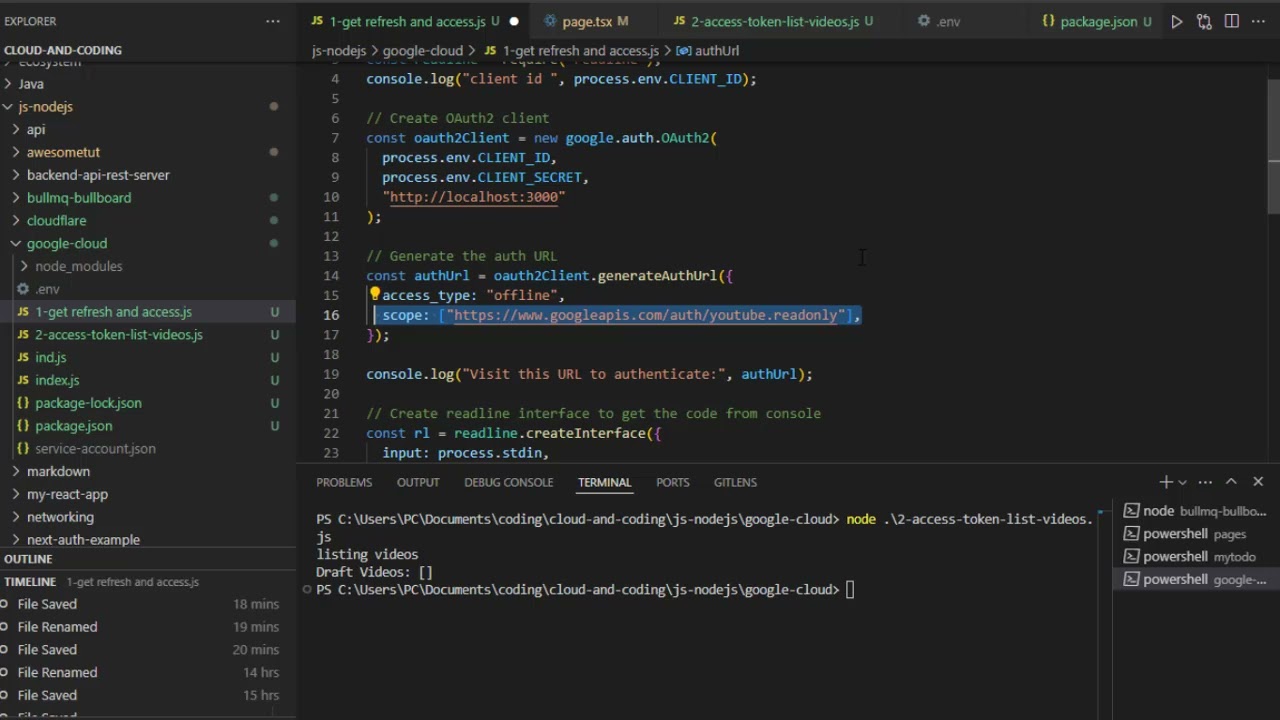Open editor More Actions ellipsis menu
The width and height of the screenshot is (1280, 720).
(x=1258, y=21)
